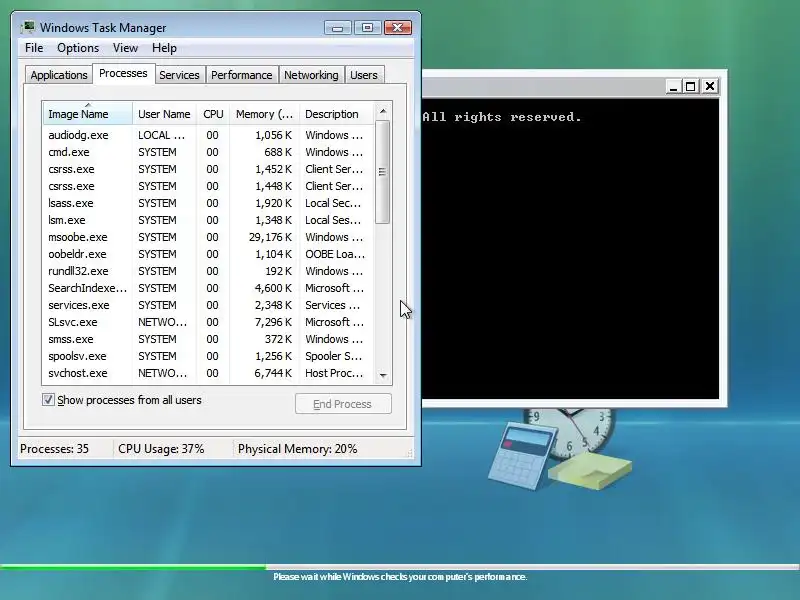Select the msoobe.exe process
Screen dimensions: 800x600
(209, 237)
